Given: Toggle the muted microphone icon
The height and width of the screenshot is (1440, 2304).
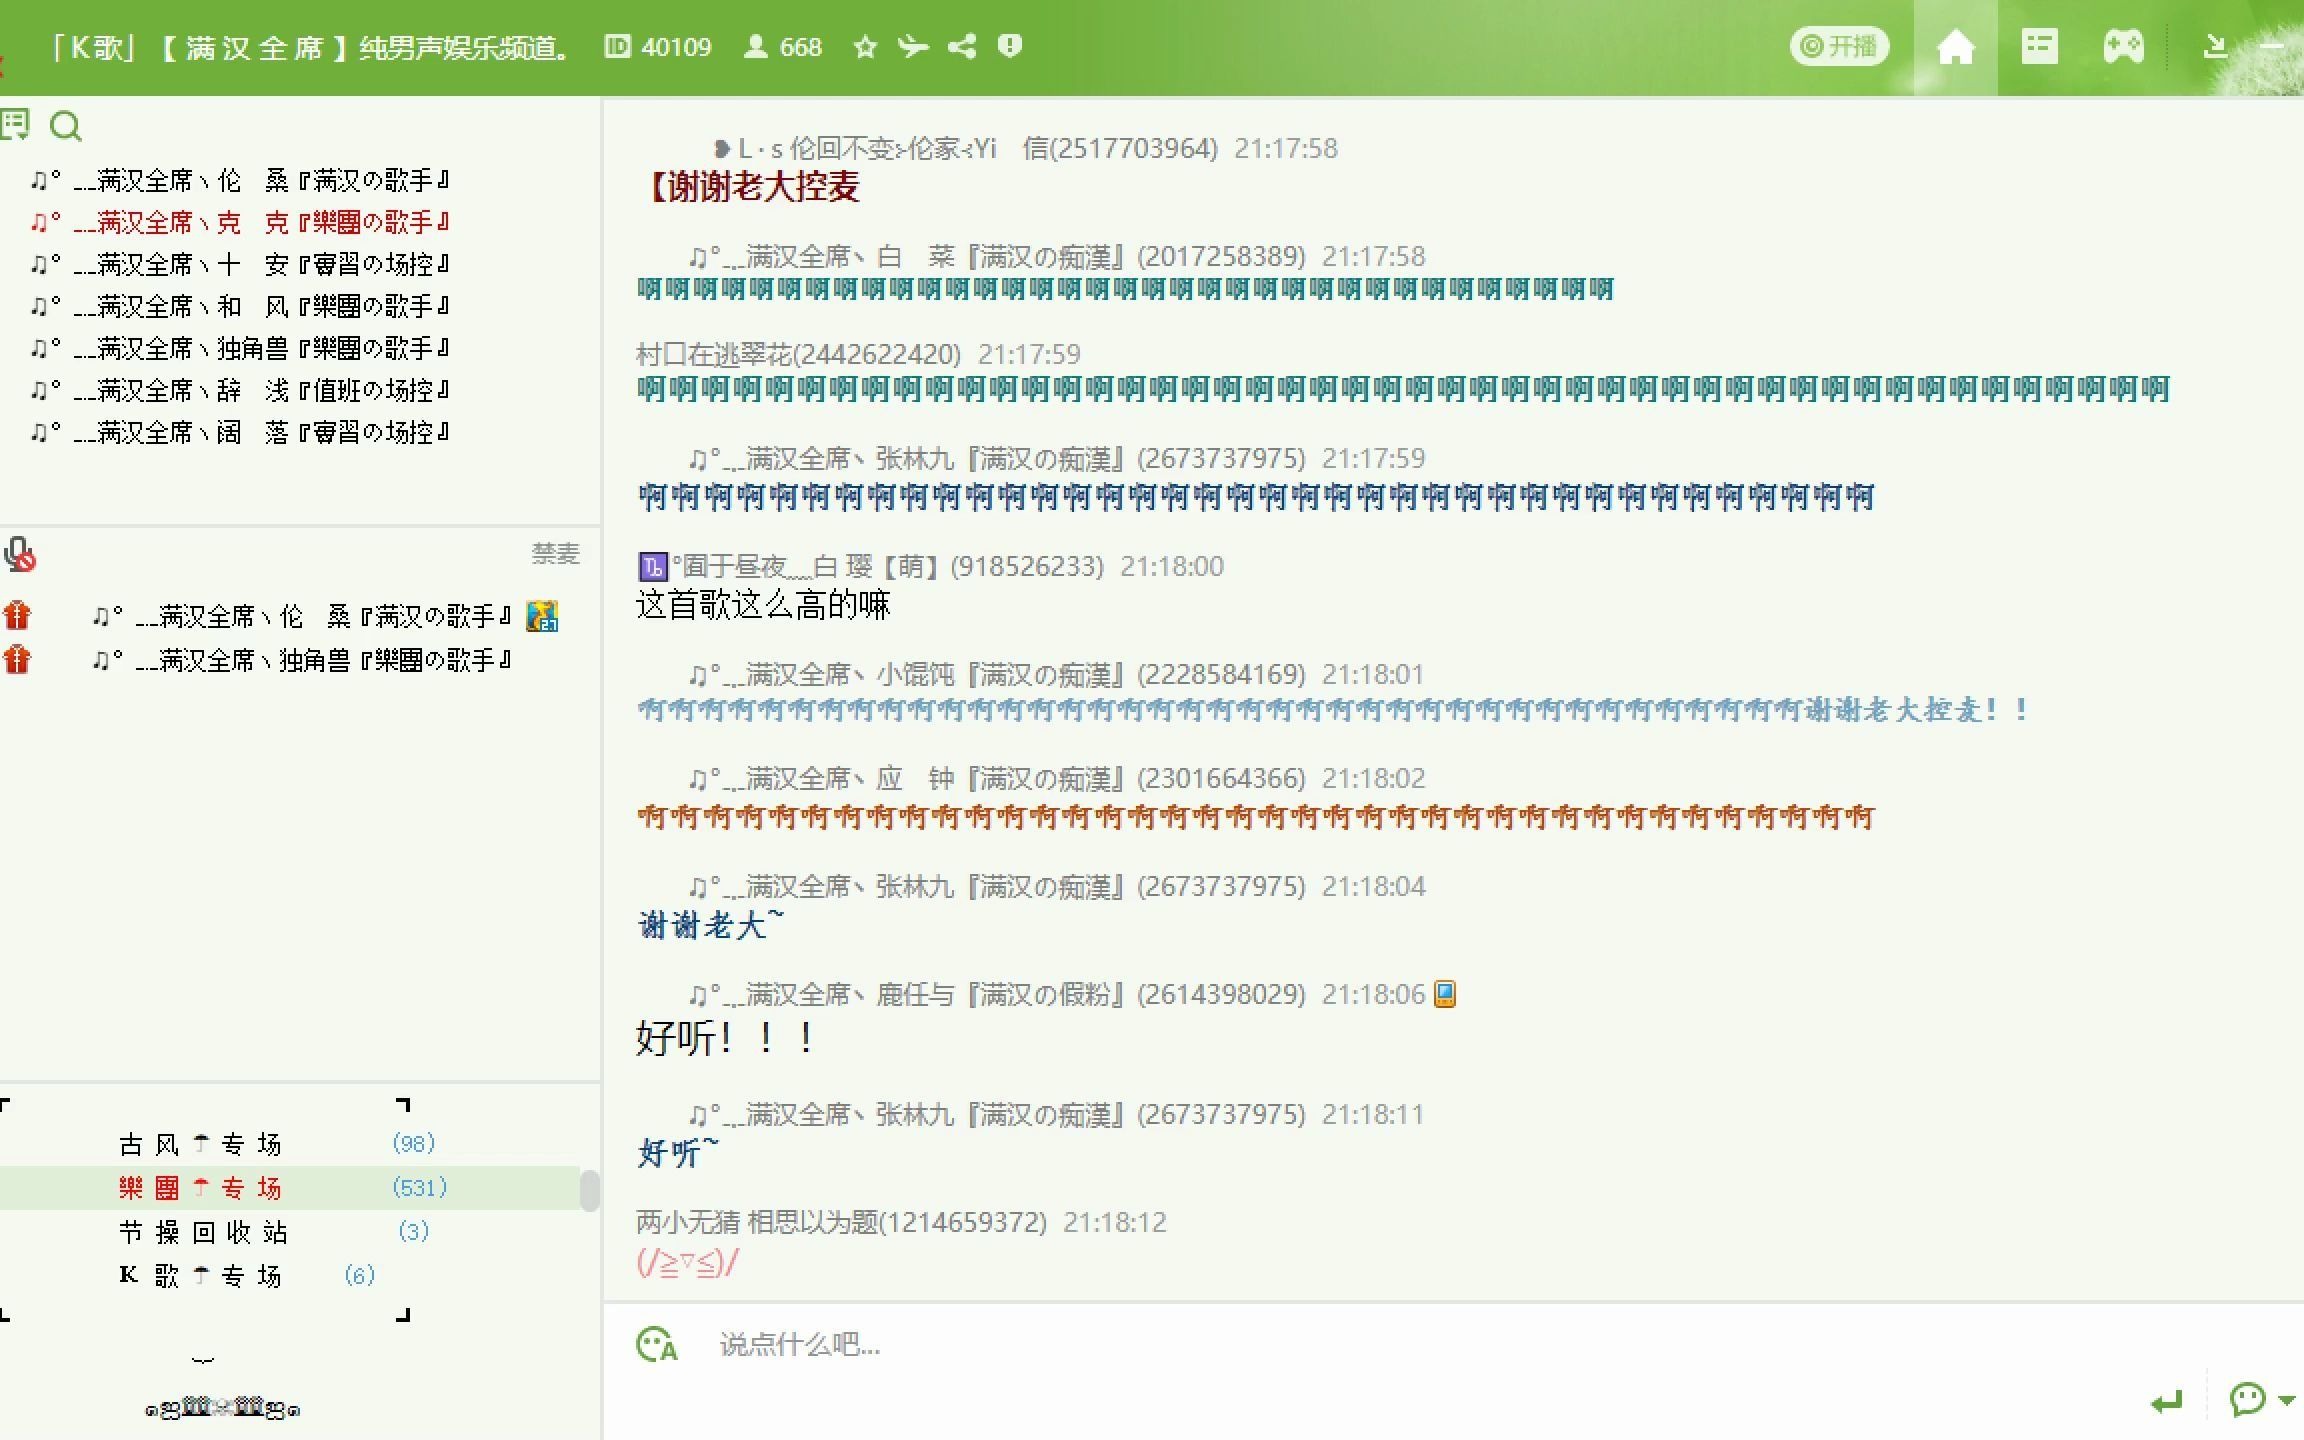Looking at the screenshot, I should tap(19, 554).
